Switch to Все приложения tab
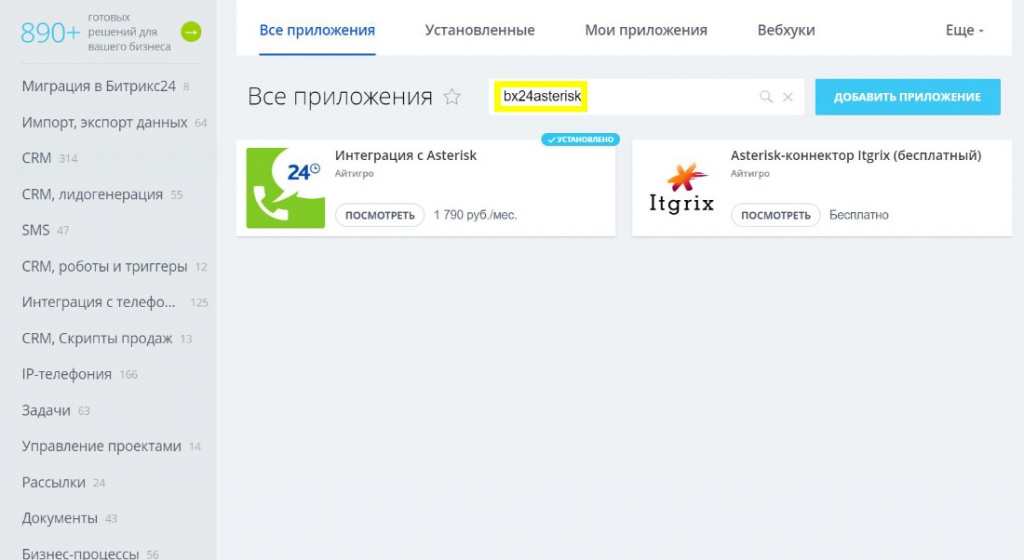 (x=317, y=30)
